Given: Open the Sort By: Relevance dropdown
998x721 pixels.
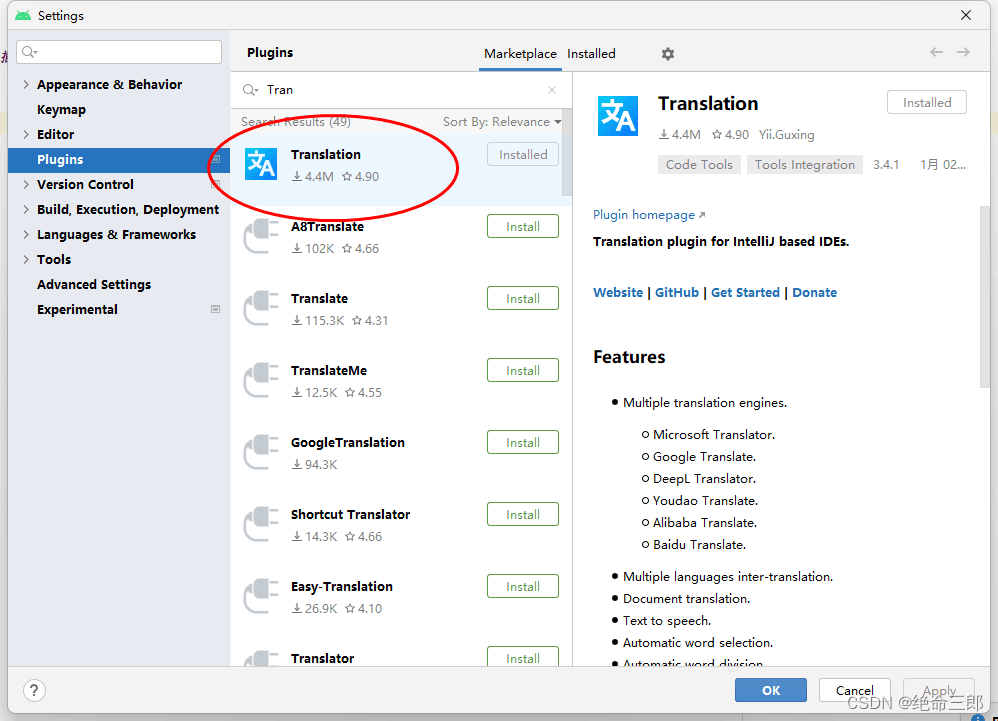Looking at the screenshot, I should [502, 122].
